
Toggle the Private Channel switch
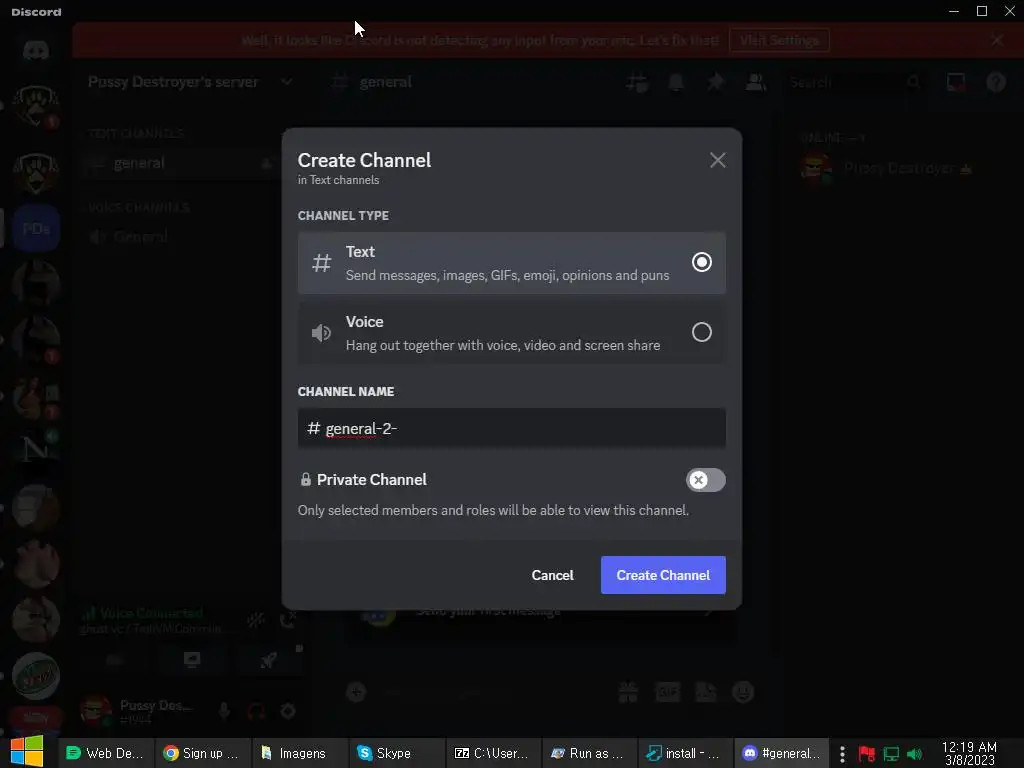705,480
